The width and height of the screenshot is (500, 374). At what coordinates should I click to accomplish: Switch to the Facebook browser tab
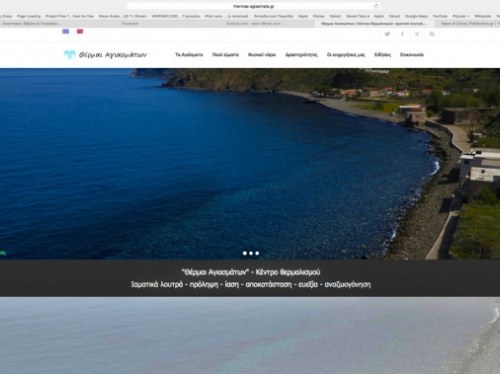click(130, 24)
